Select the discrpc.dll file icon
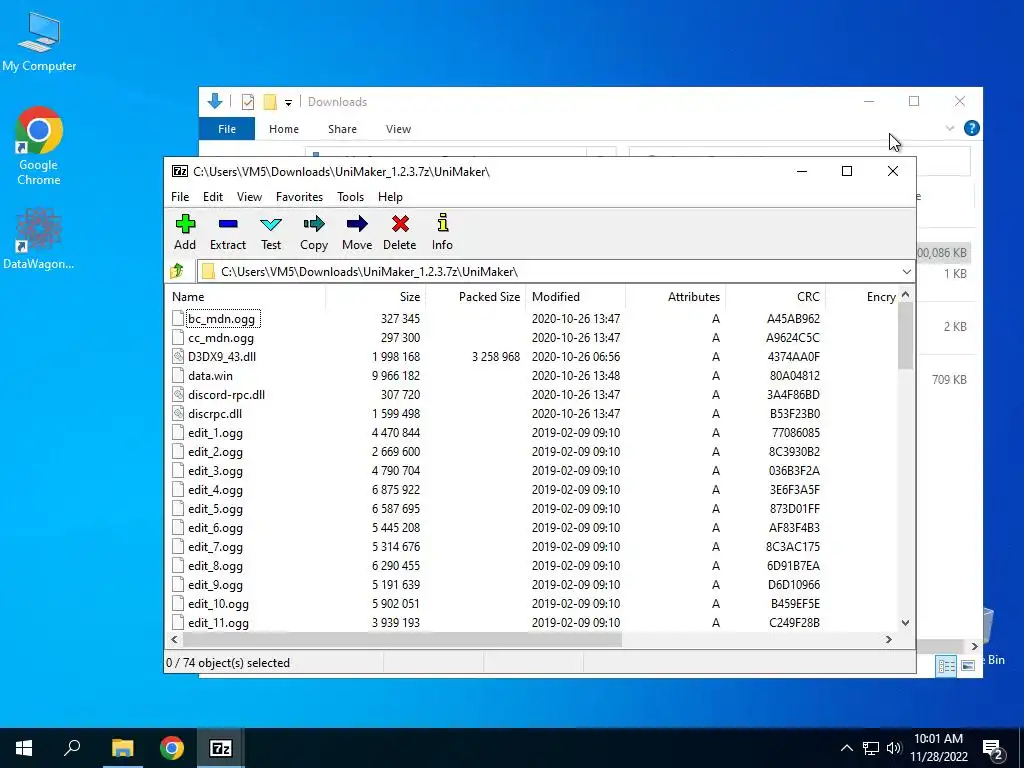This screenshot has width=1024, height=768. click(178, 413)
